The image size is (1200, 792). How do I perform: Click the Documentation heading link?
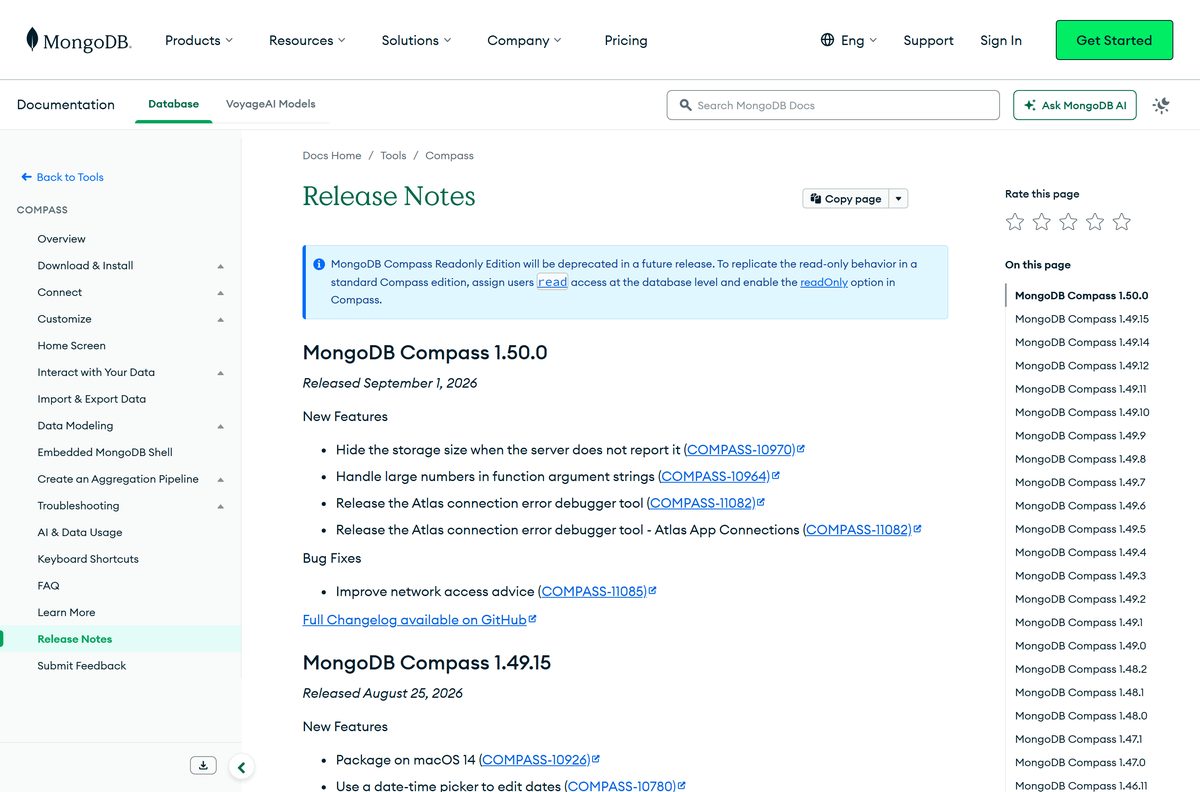pyautogui.click(x=66, y=104)
